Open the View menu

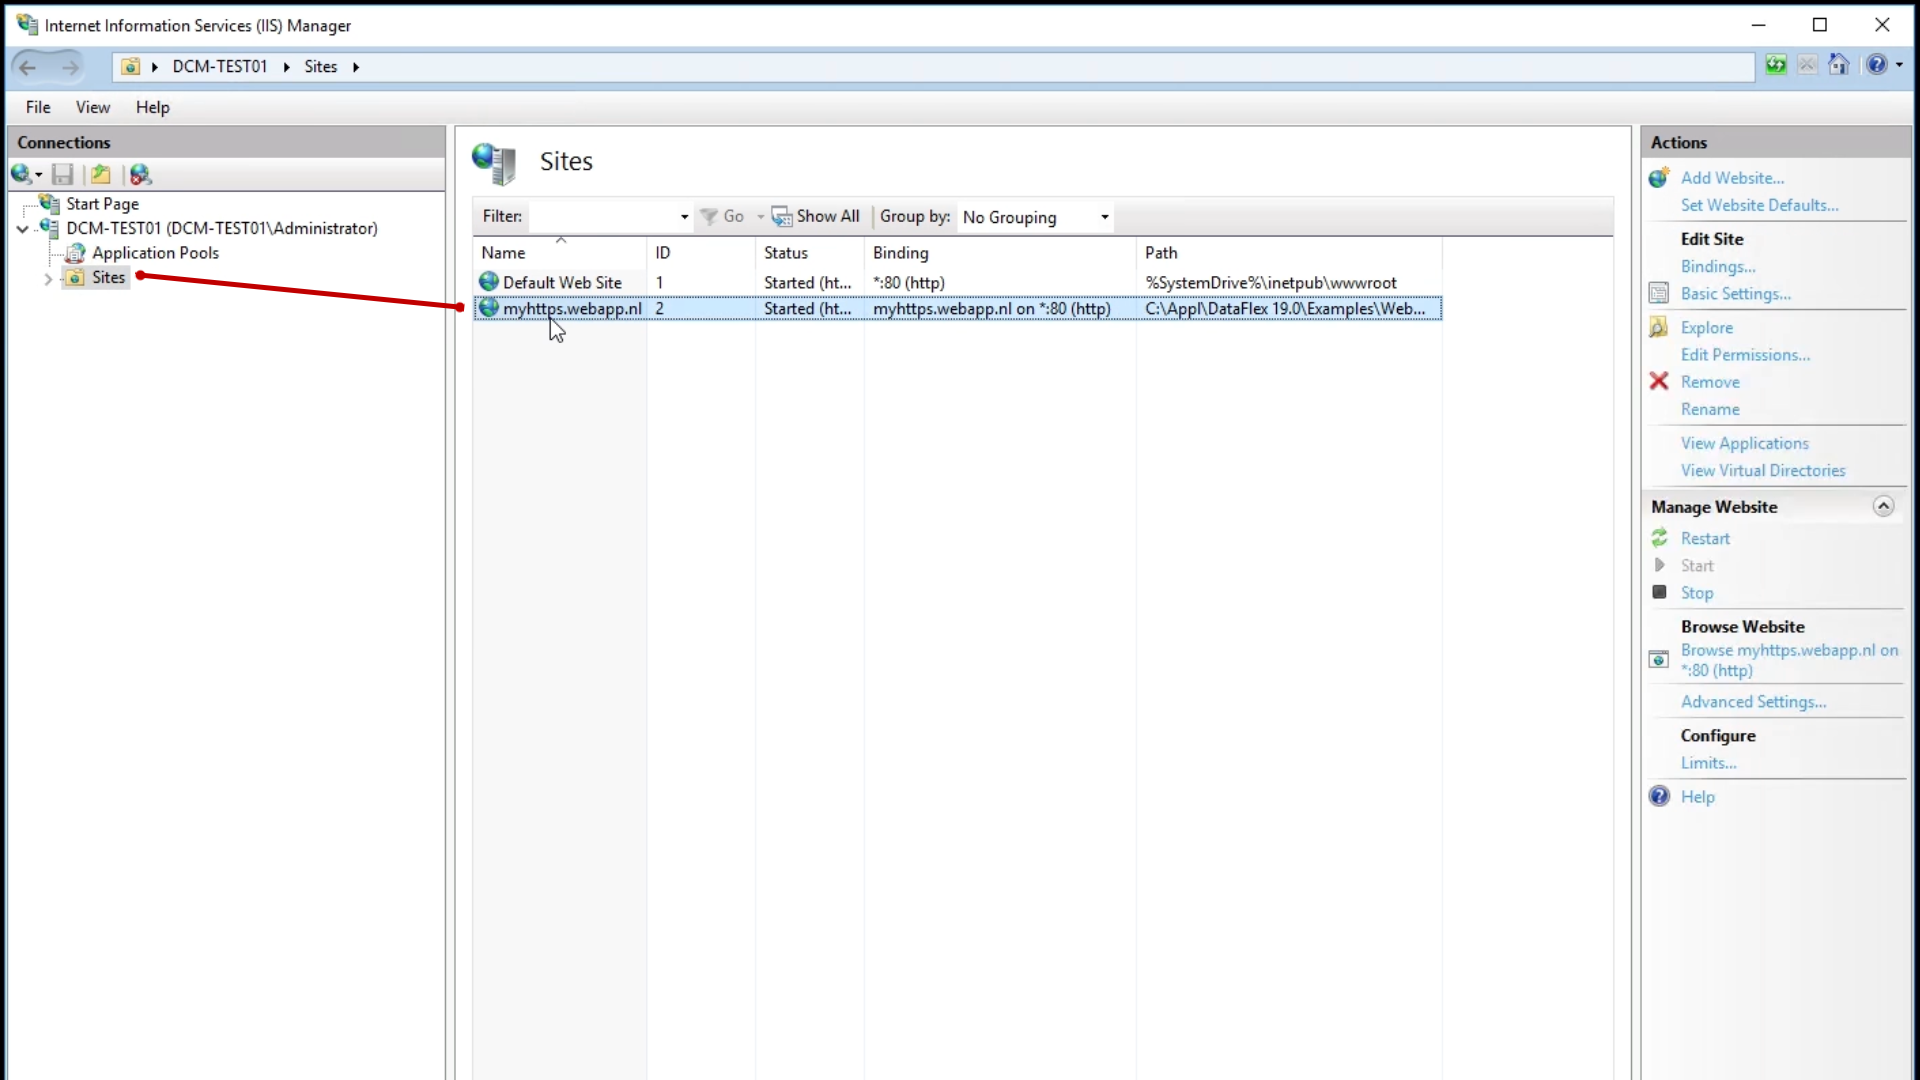tap(92, 107)
